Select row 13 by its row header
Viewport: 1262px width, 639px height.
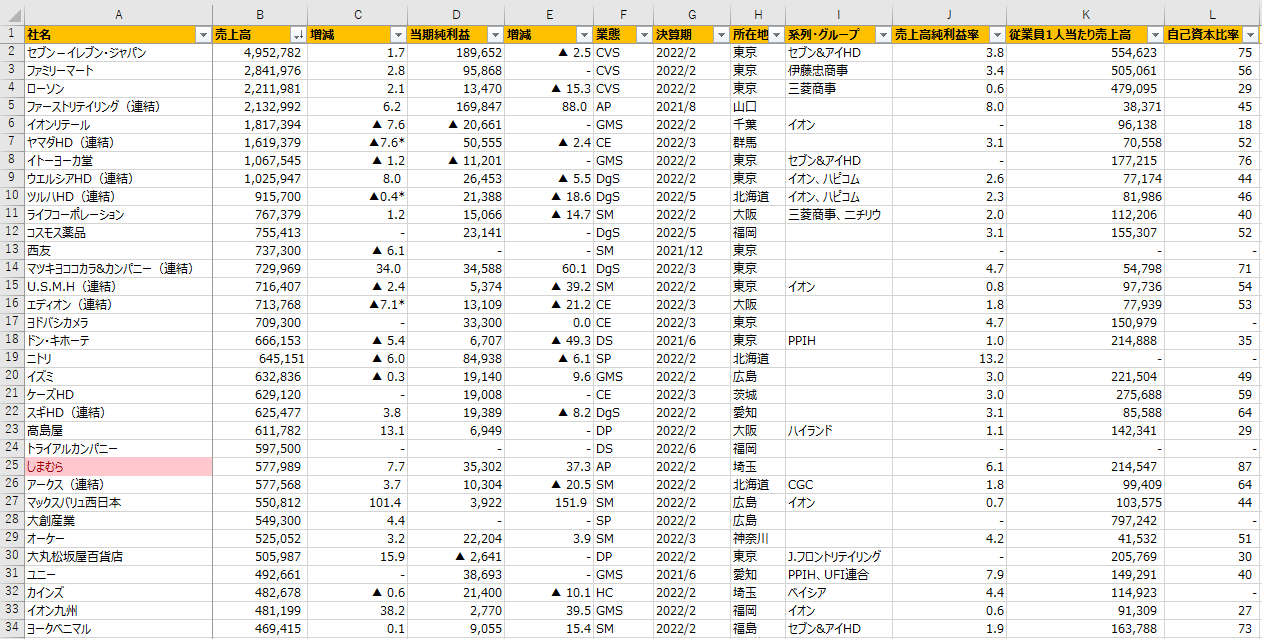pyautogui.click(x=12, y=250)
